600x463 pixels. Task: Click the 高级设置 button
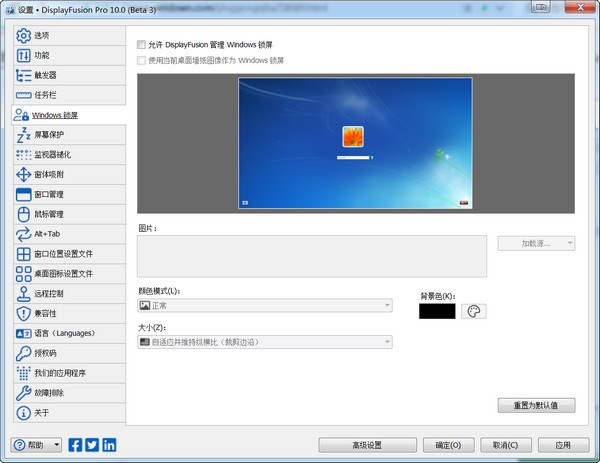point(367,445)
